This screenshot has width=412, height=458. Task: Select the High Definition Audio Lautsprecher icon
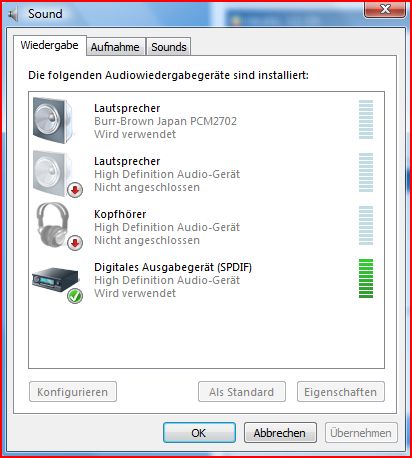[53, 173]
